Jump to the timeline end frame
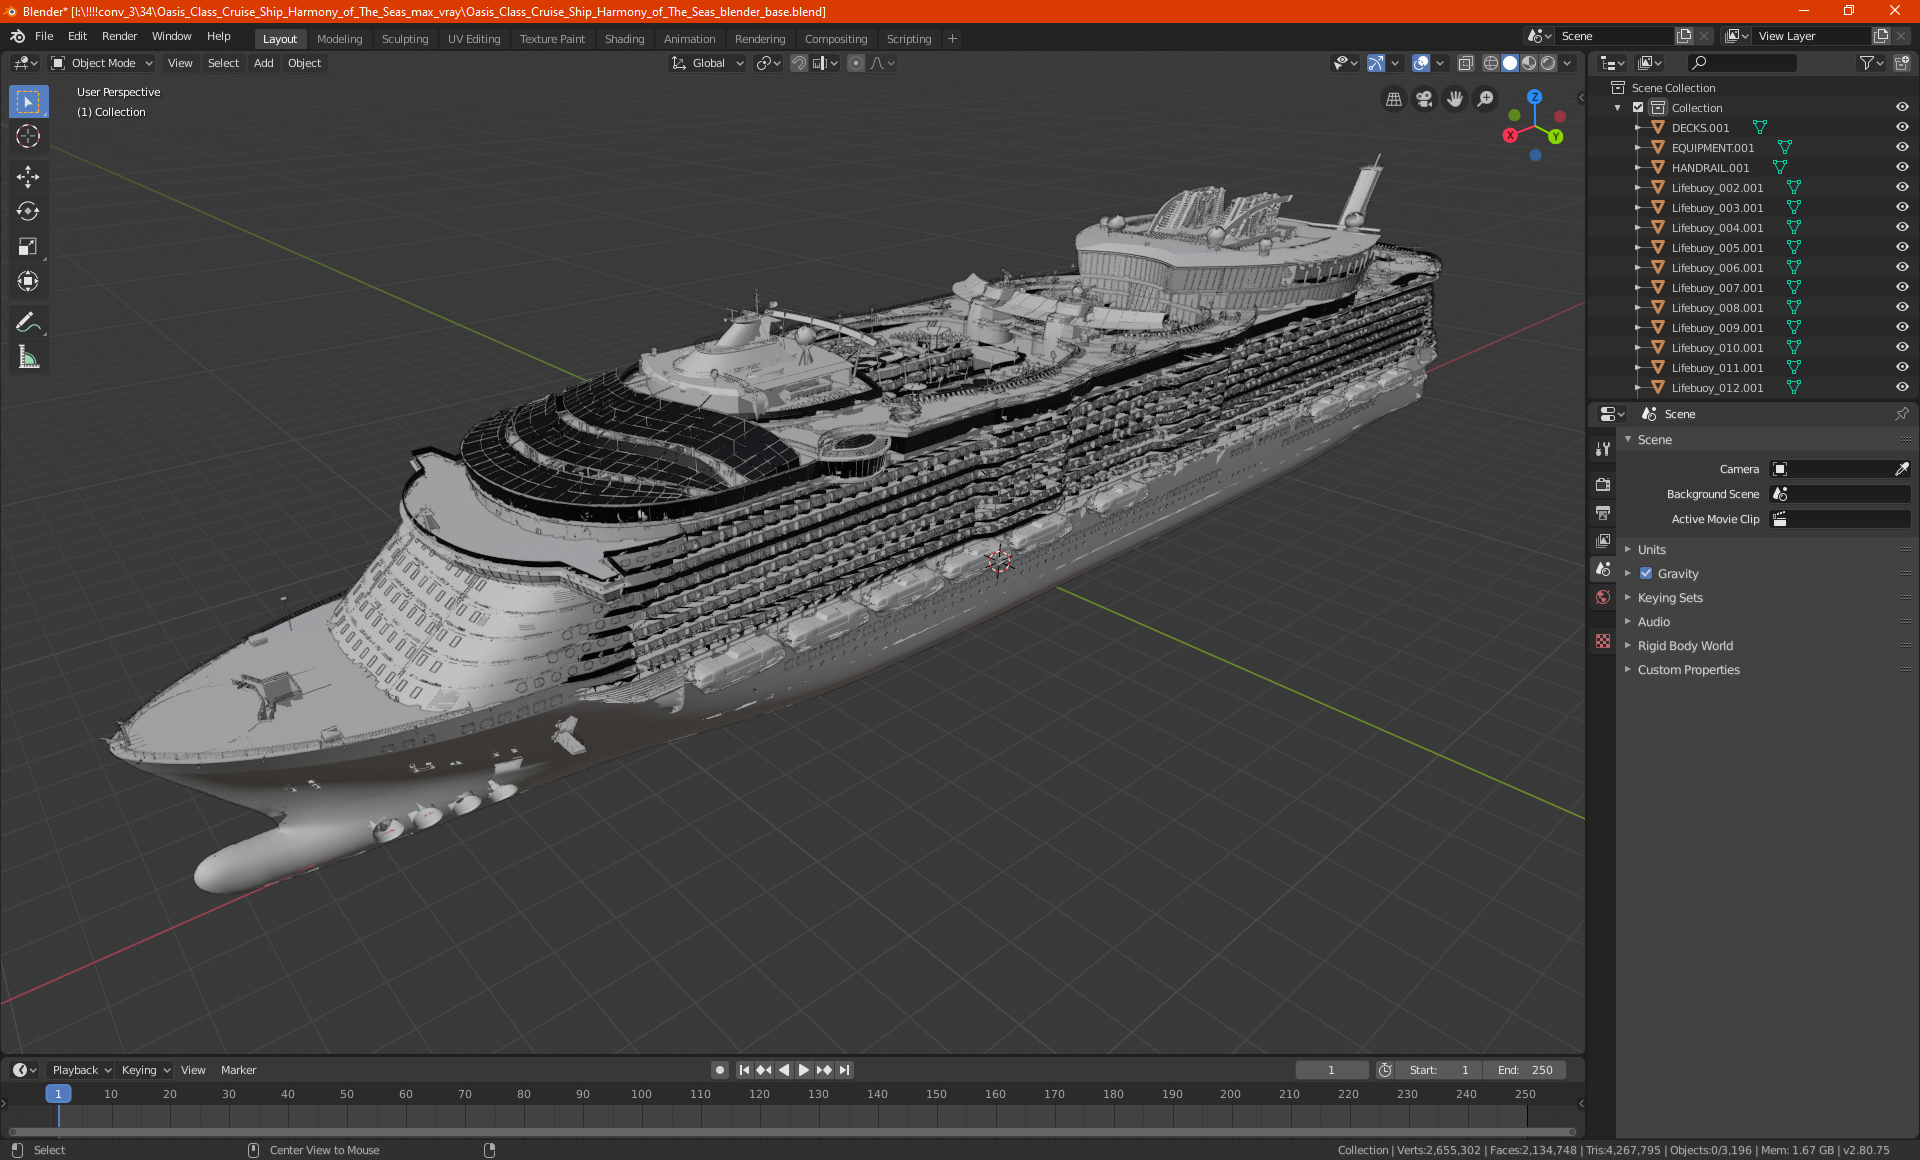Screen dimensions: 1920x1160 point(845,1070)
